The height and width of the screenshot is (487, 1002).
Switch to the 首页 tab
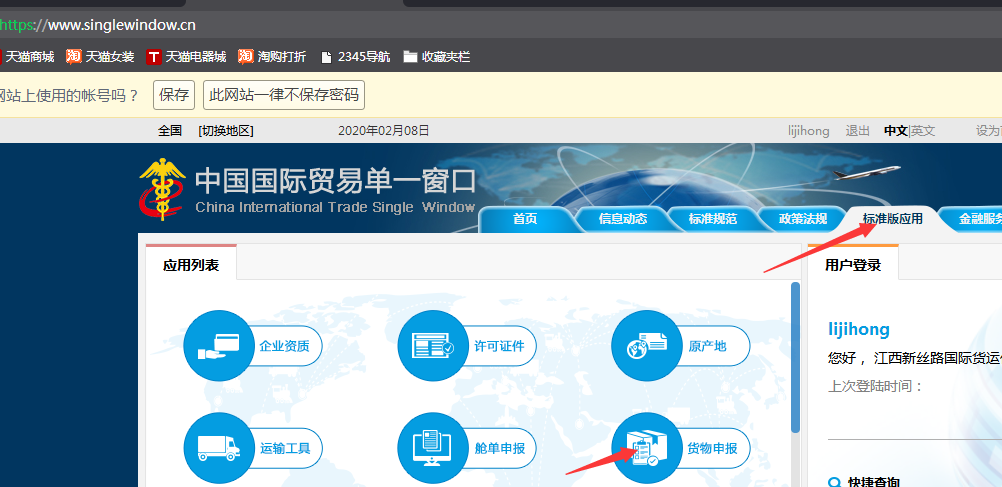[x=525, y=219]
